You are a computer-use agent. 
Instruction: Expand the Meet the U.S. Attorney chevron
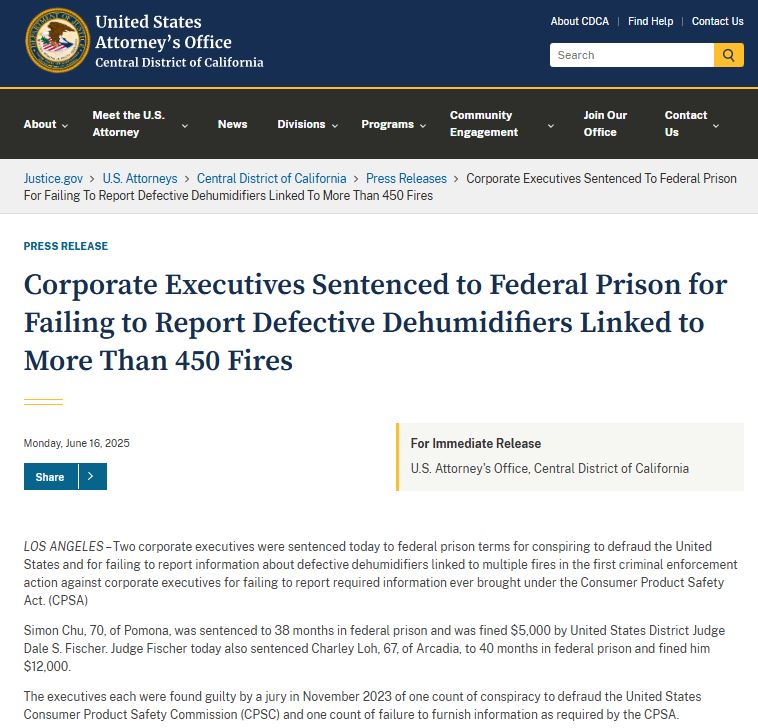185,126
